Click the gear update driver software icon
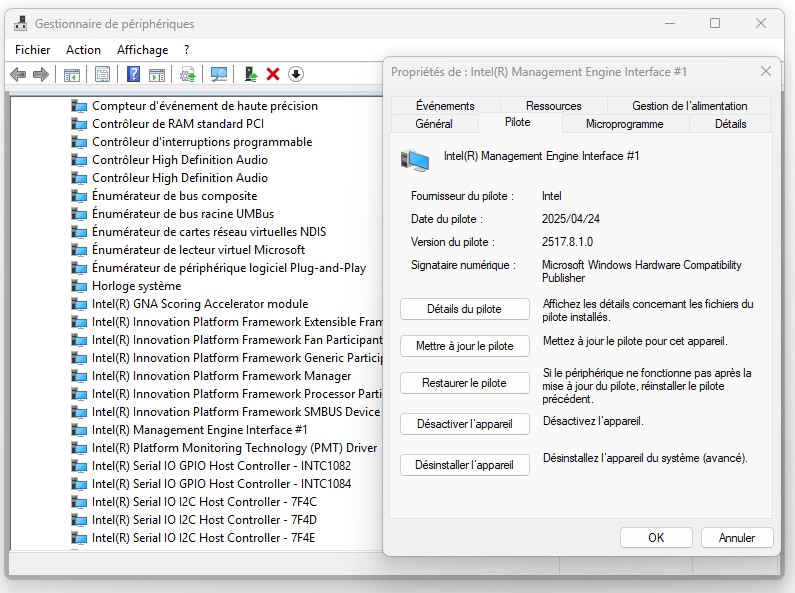The image size is (795, 593). [187, 74]
